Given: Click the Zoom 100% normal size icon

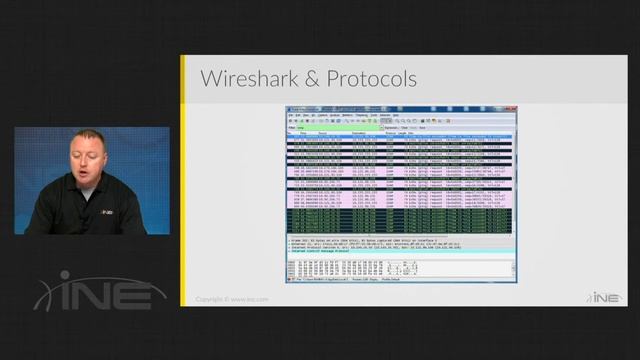Looking at the screenshot, I should [x=409, y=121].
